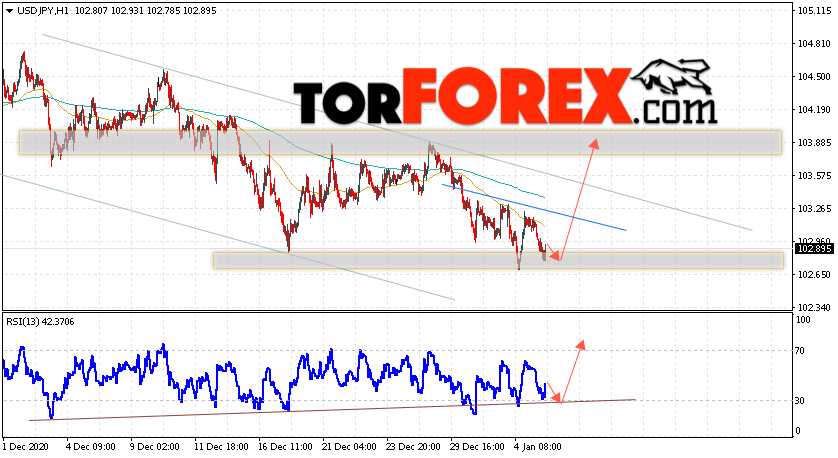Click the 16 Dec 11:00 time label
Image resolution: width=838 pixels, height=458 pixels.
tap(285, 447)
